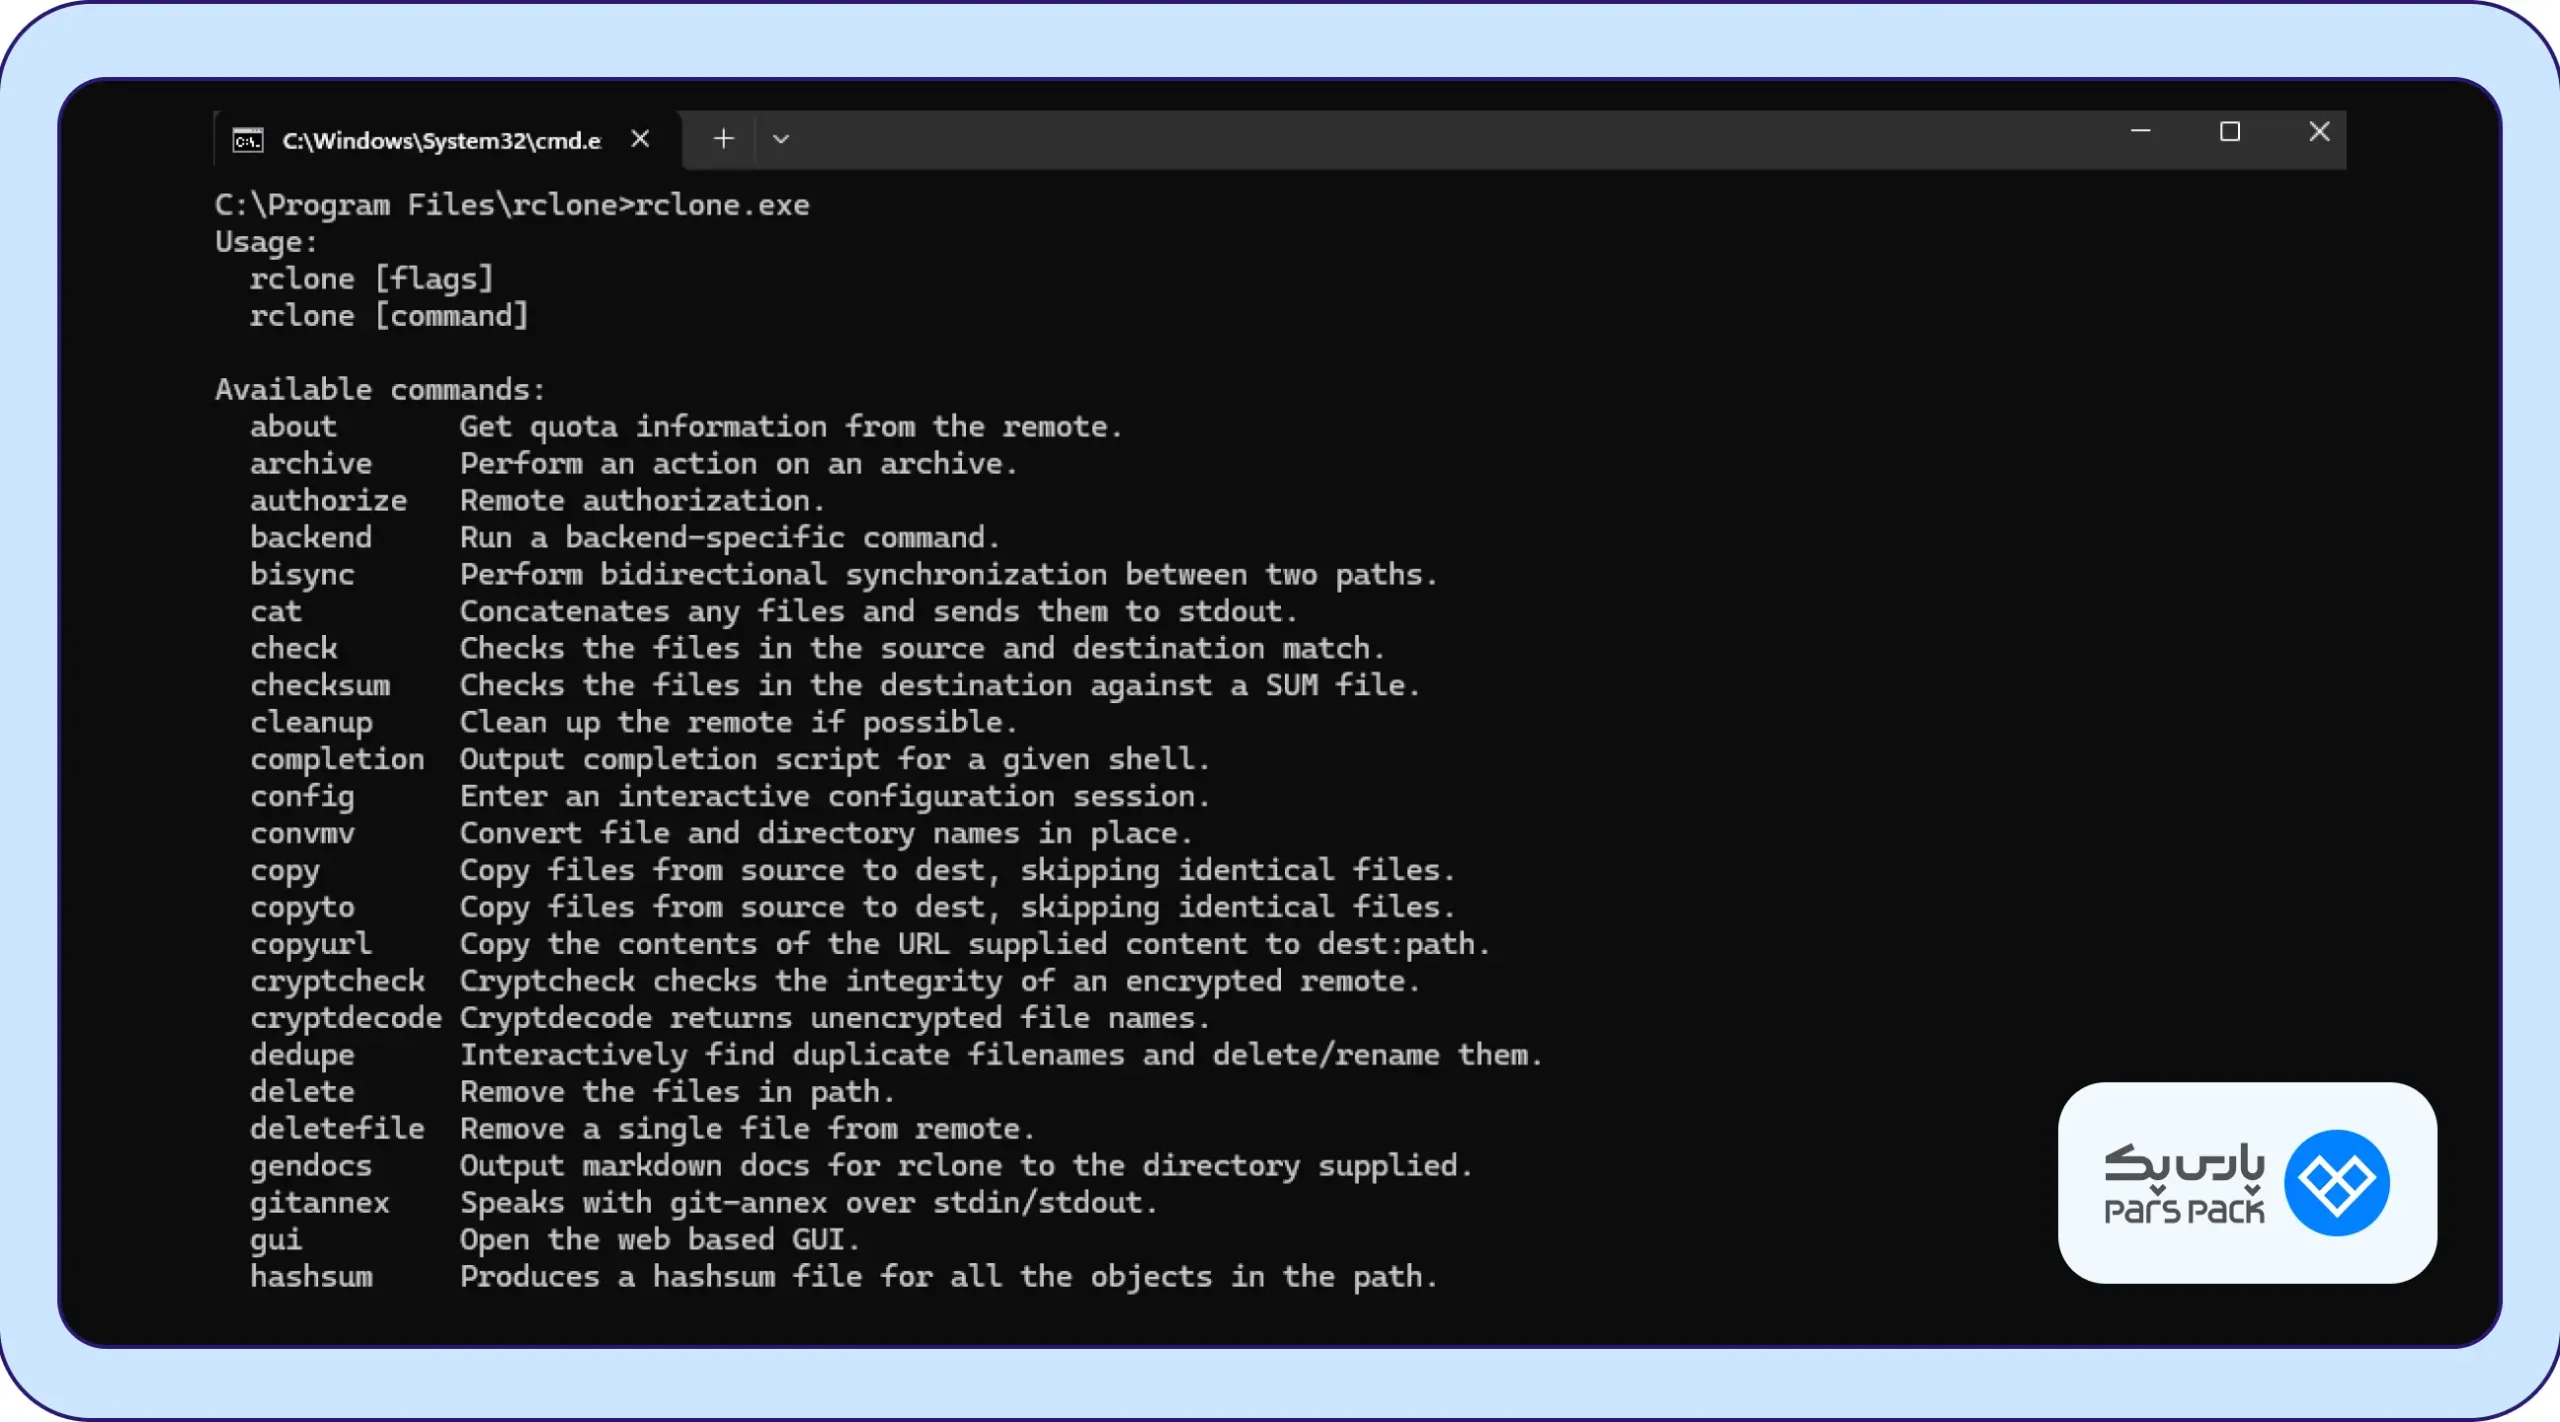
Task: Click the 'checksum' command name
Action: (320, 686)
